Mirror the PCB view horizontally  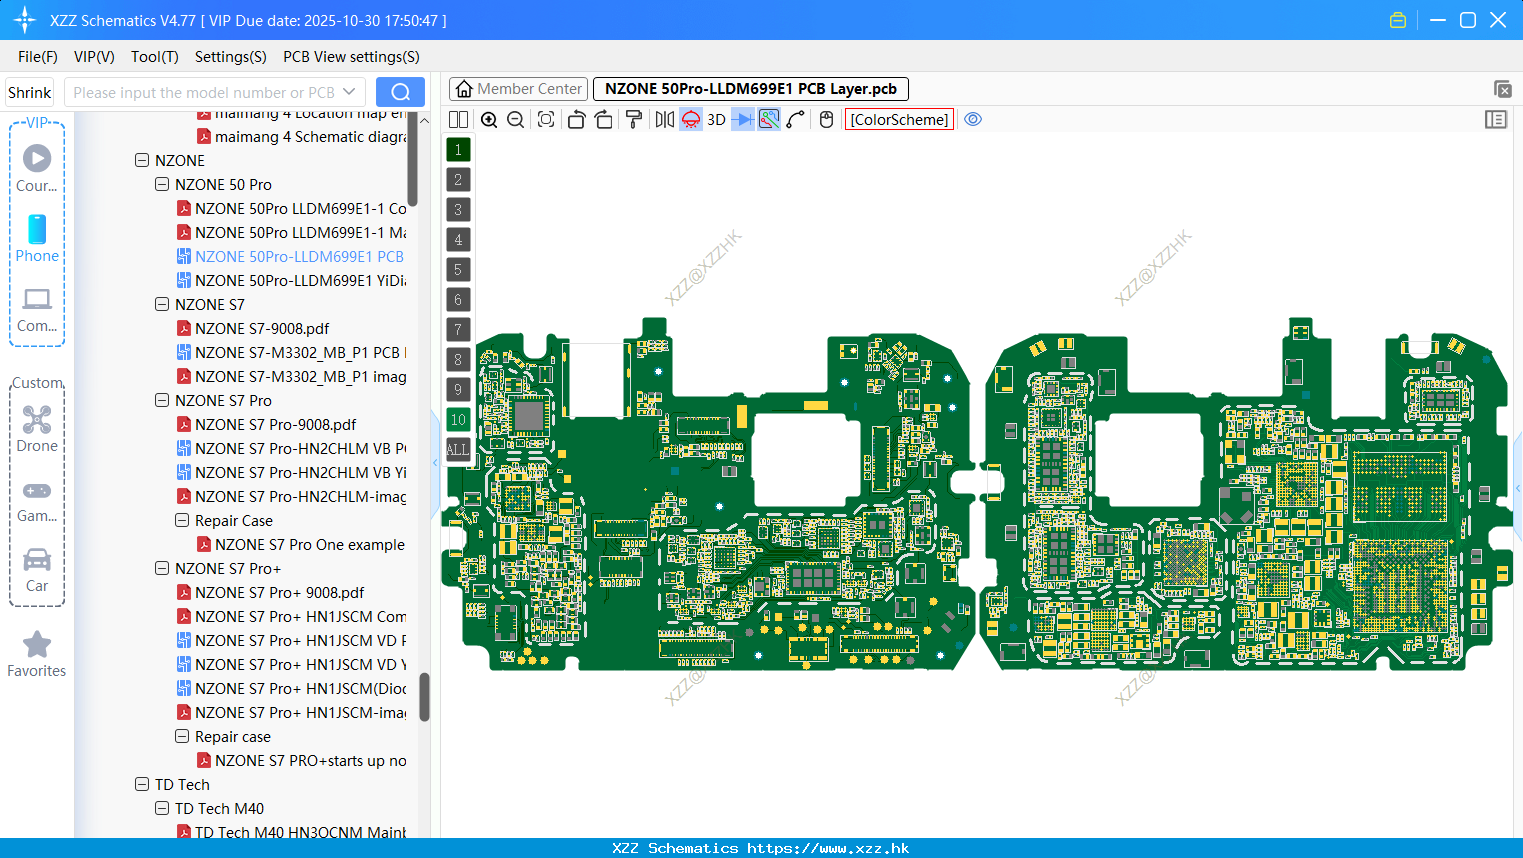[665, 119]
